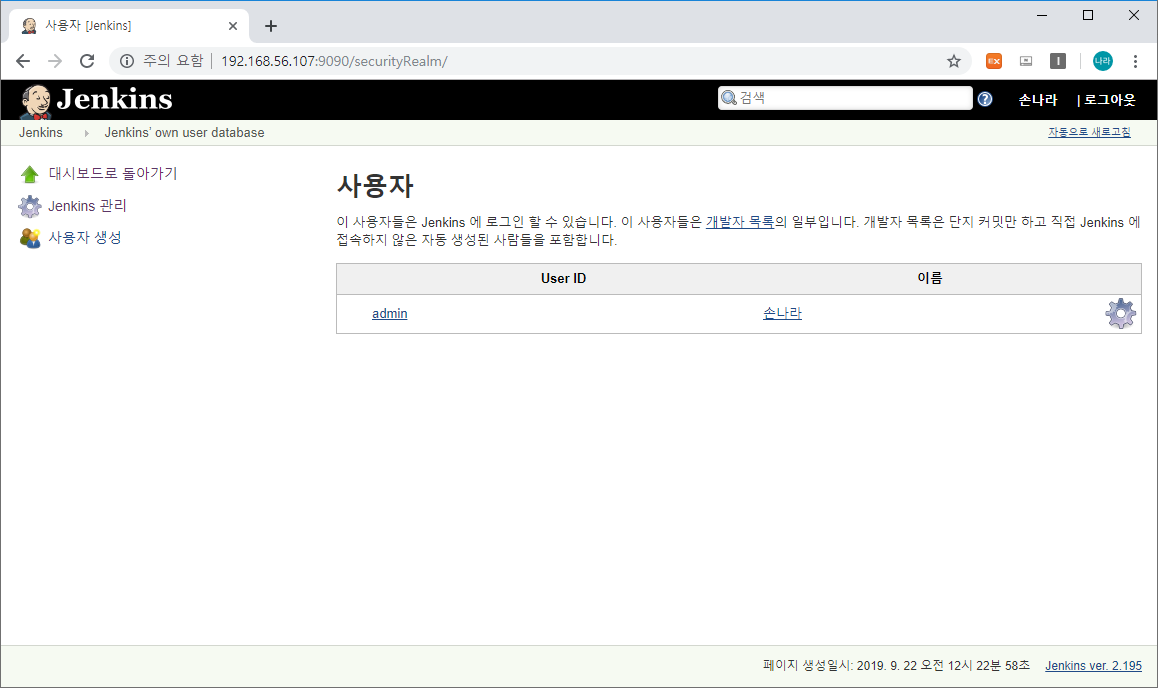
Task: Click the orange EX extension icon
Action: (993, 61)
